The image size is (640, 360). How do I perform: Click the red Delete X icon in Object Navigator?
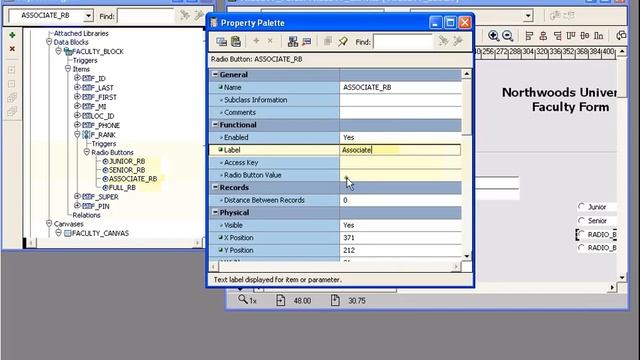pos(12,49)
